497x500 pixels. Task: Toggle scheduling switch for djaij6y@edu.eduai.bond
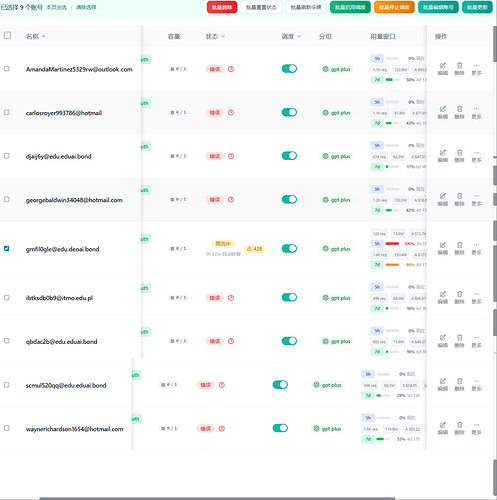click(289, 156)
